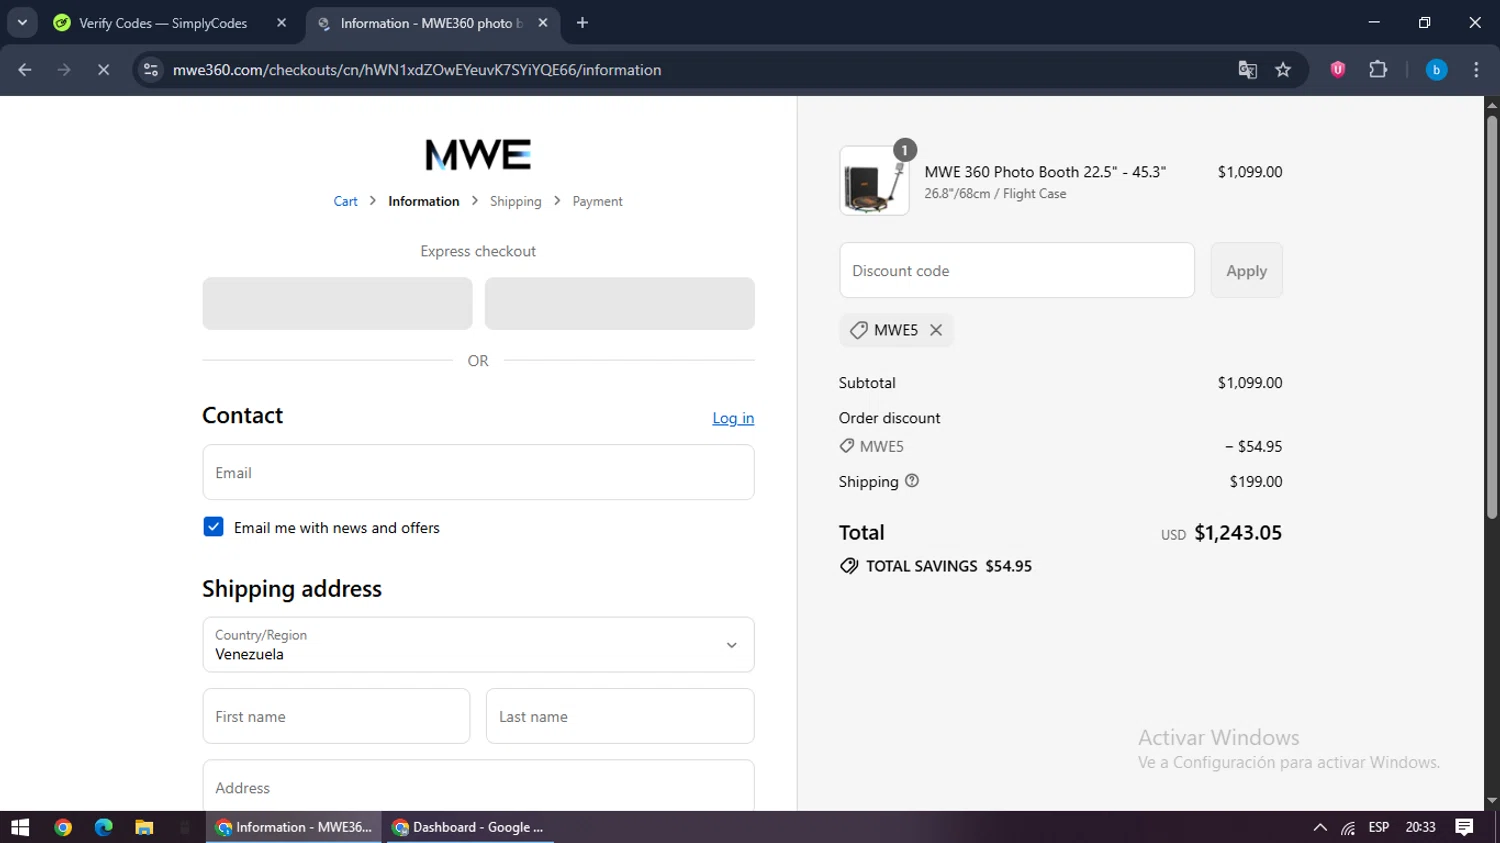
Task: Focus the First name field
Action: [336, 716]
